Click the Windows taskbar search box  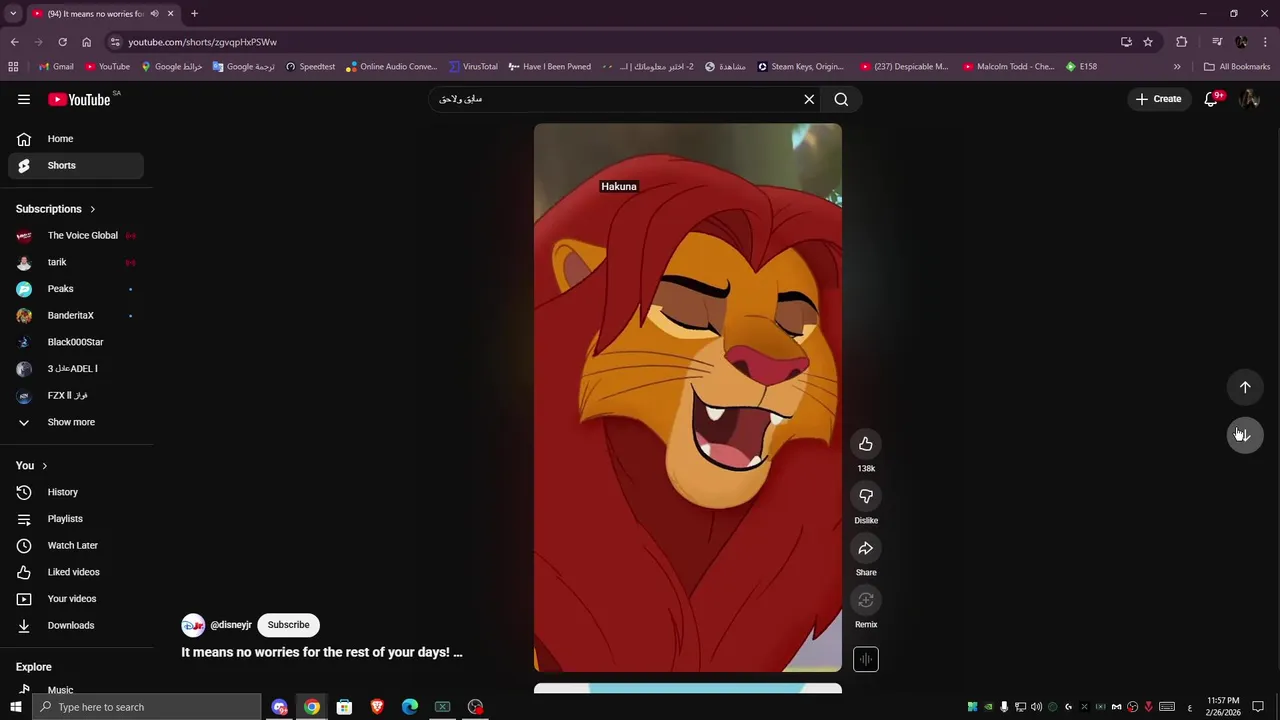[x=148, y=707]
